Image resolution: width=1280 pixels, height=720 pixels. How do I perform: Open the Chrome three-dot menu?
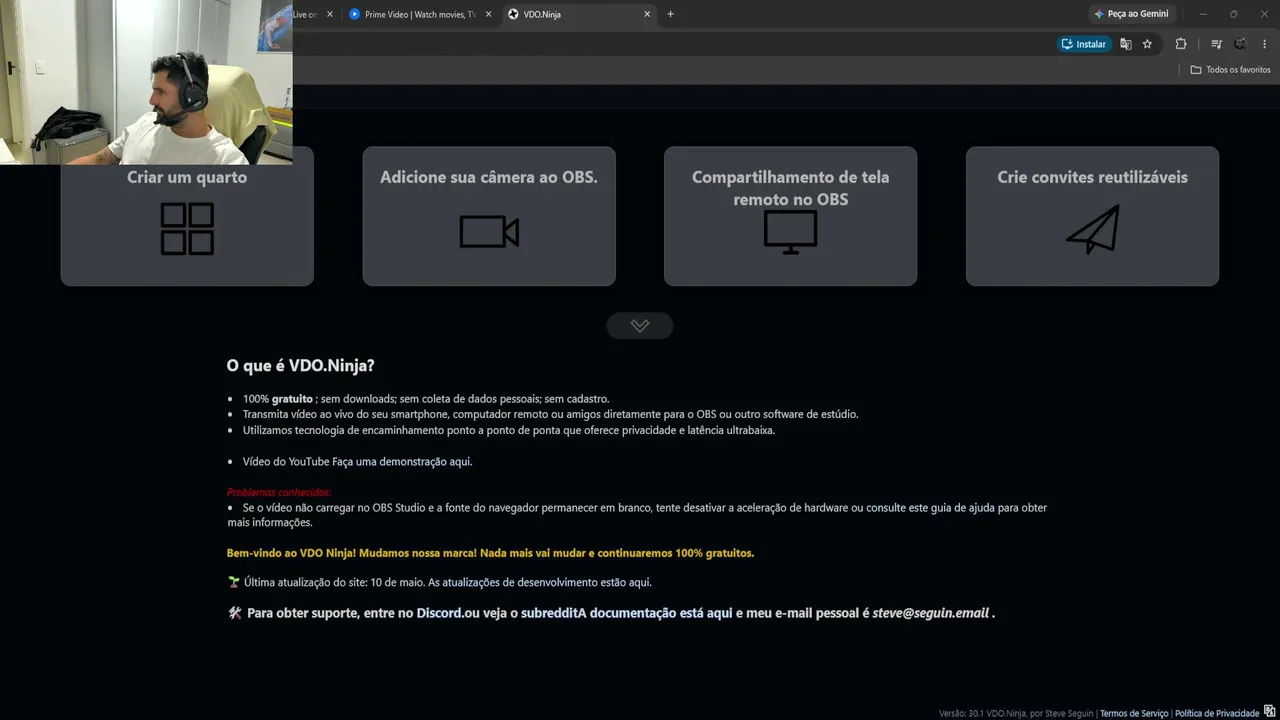pos(1265,44)
